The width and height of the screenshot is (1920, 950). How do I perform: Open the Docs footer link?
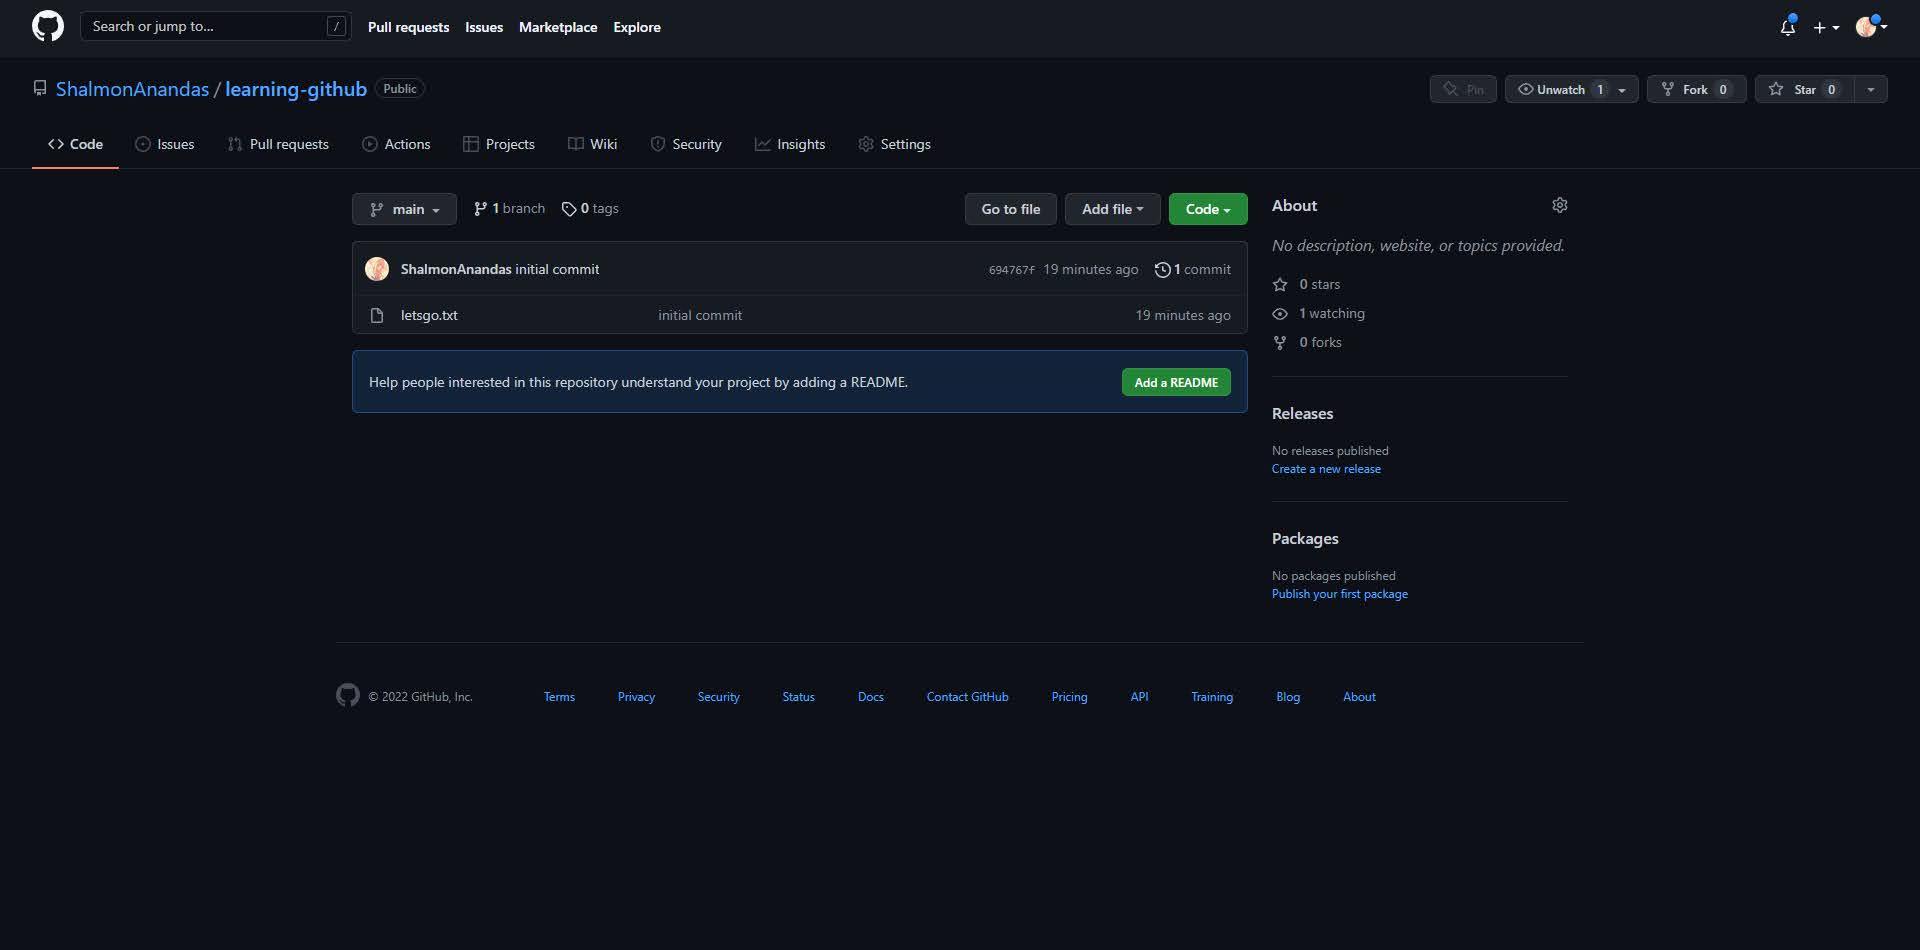[870, 697]
